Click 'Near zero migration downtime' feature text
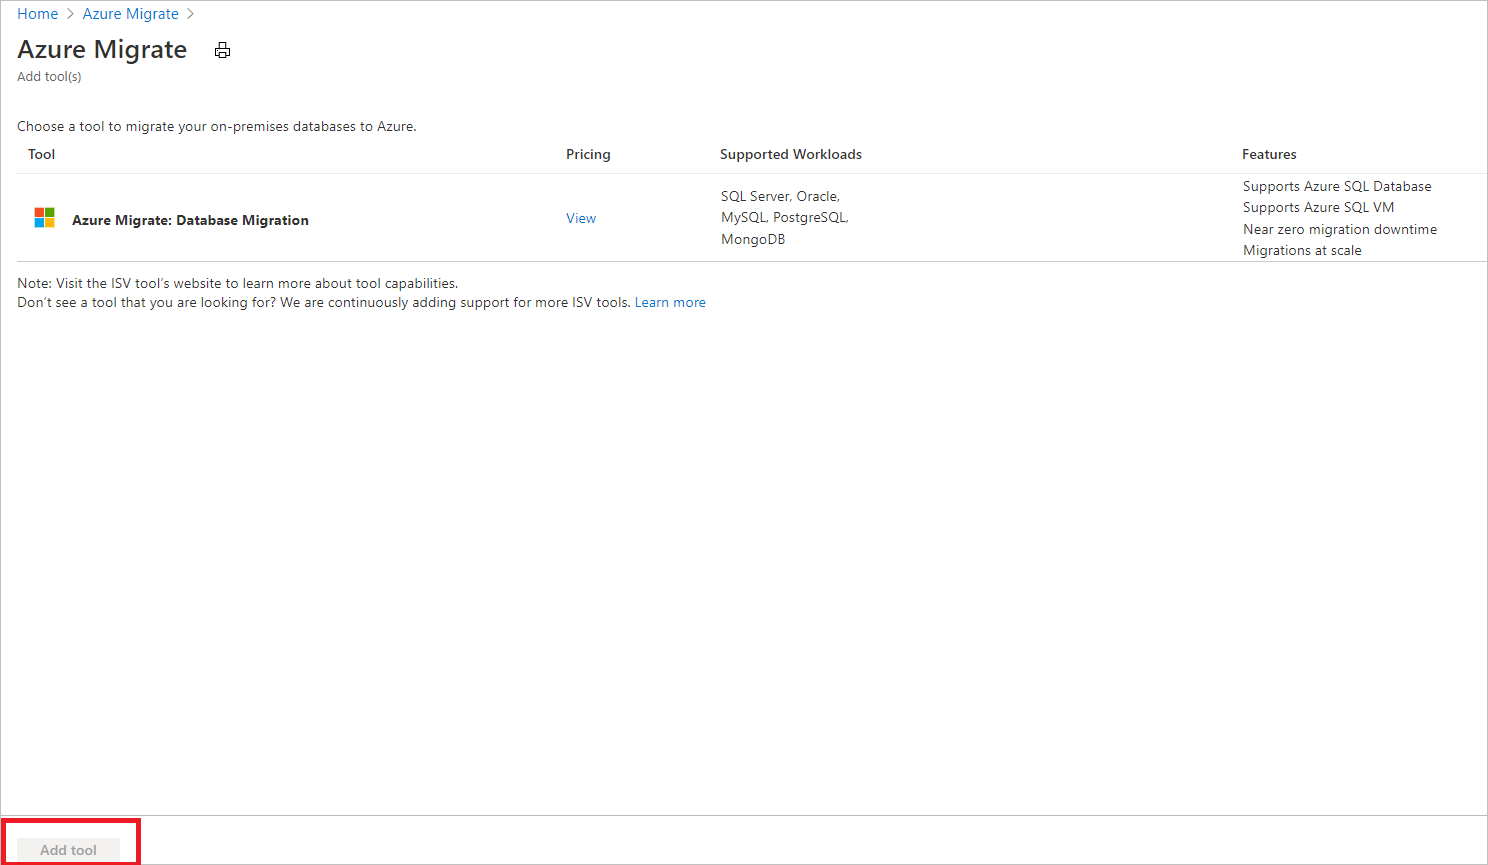This screenshot has width=1488, height=865. coord(1340,229)
